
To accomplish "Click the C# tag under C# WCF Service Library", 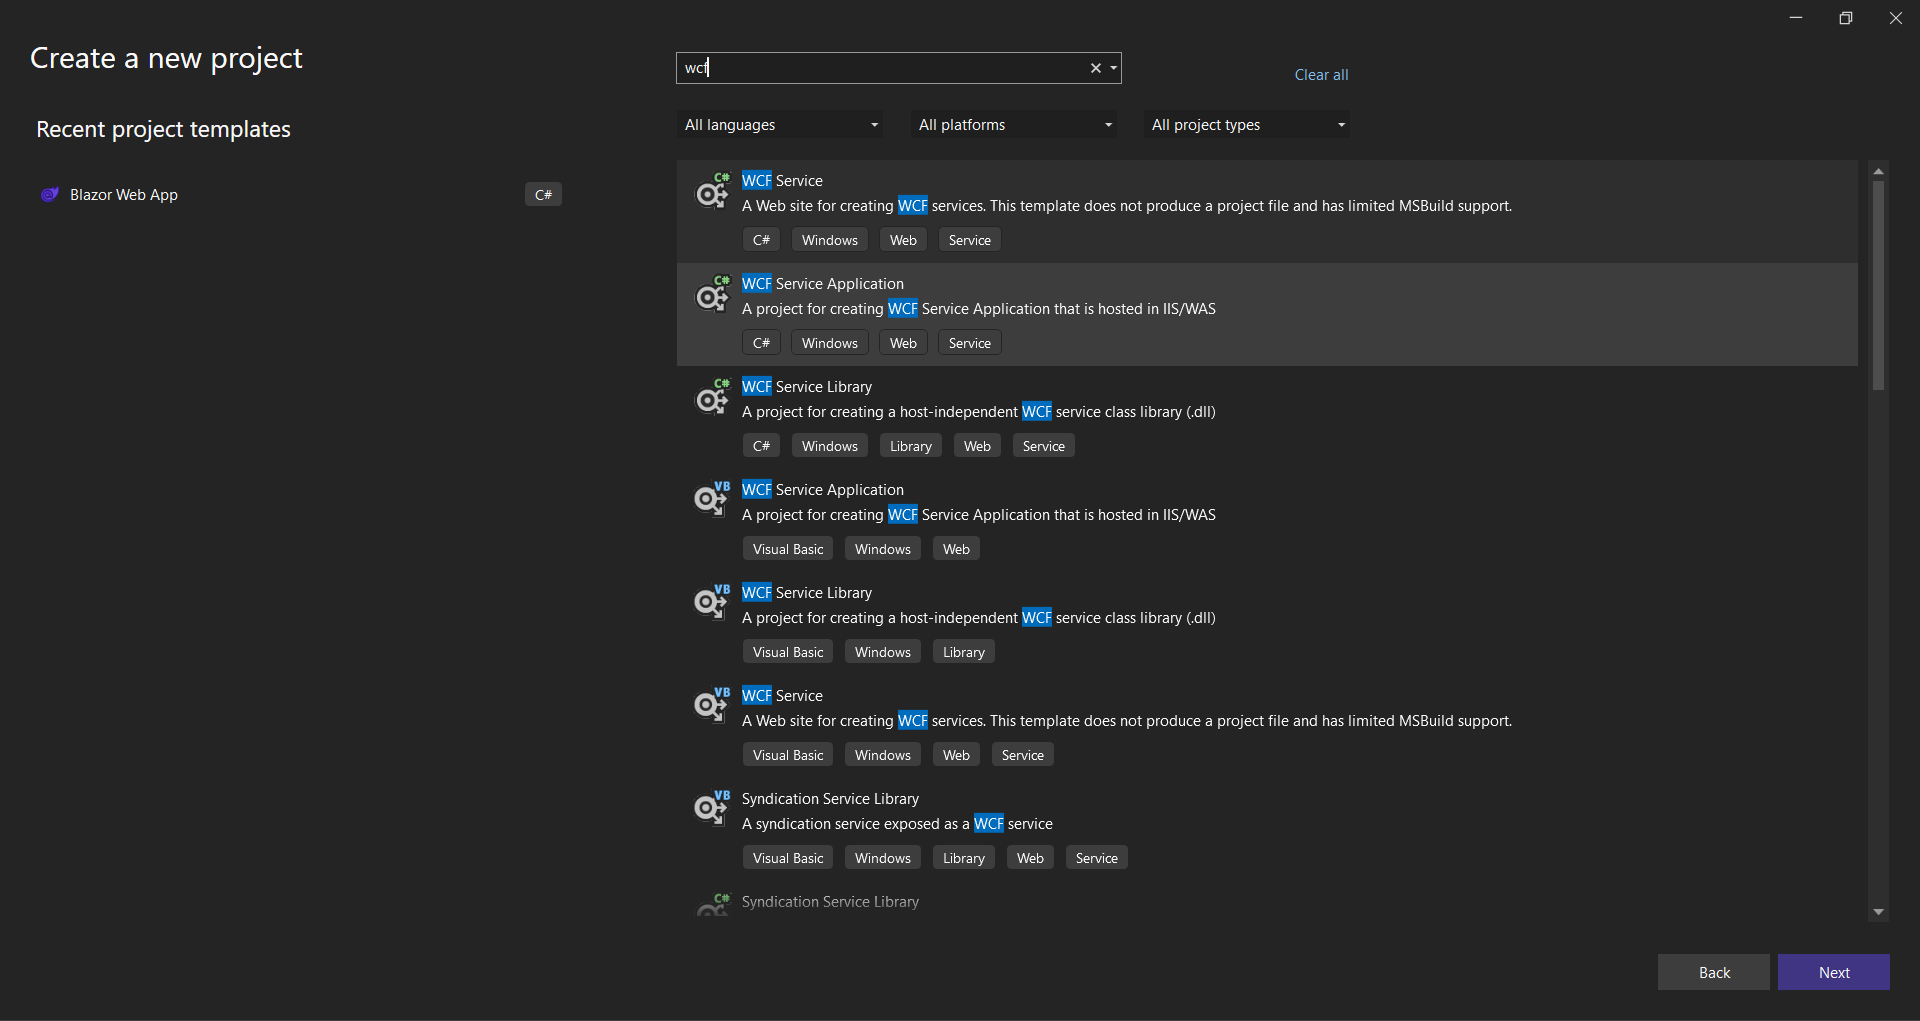I will [761, 446].
